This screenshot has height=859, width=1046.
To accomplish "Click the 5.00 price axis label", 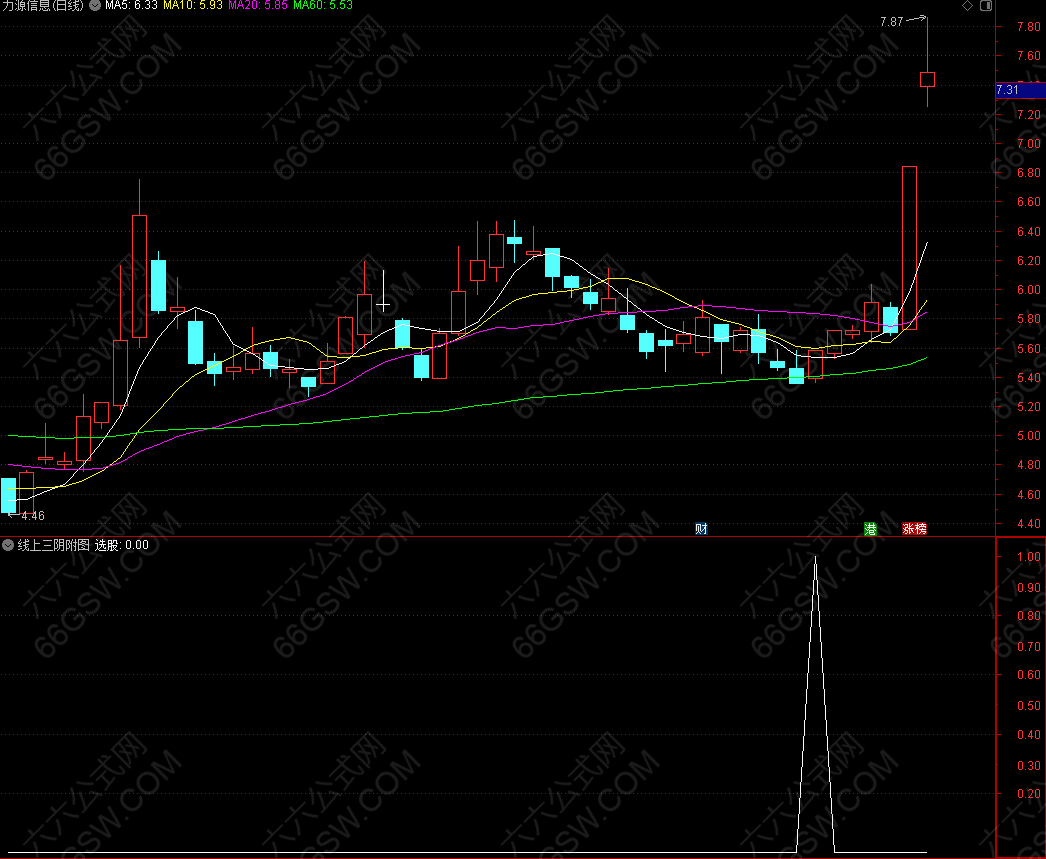I will pos(1028,436).
